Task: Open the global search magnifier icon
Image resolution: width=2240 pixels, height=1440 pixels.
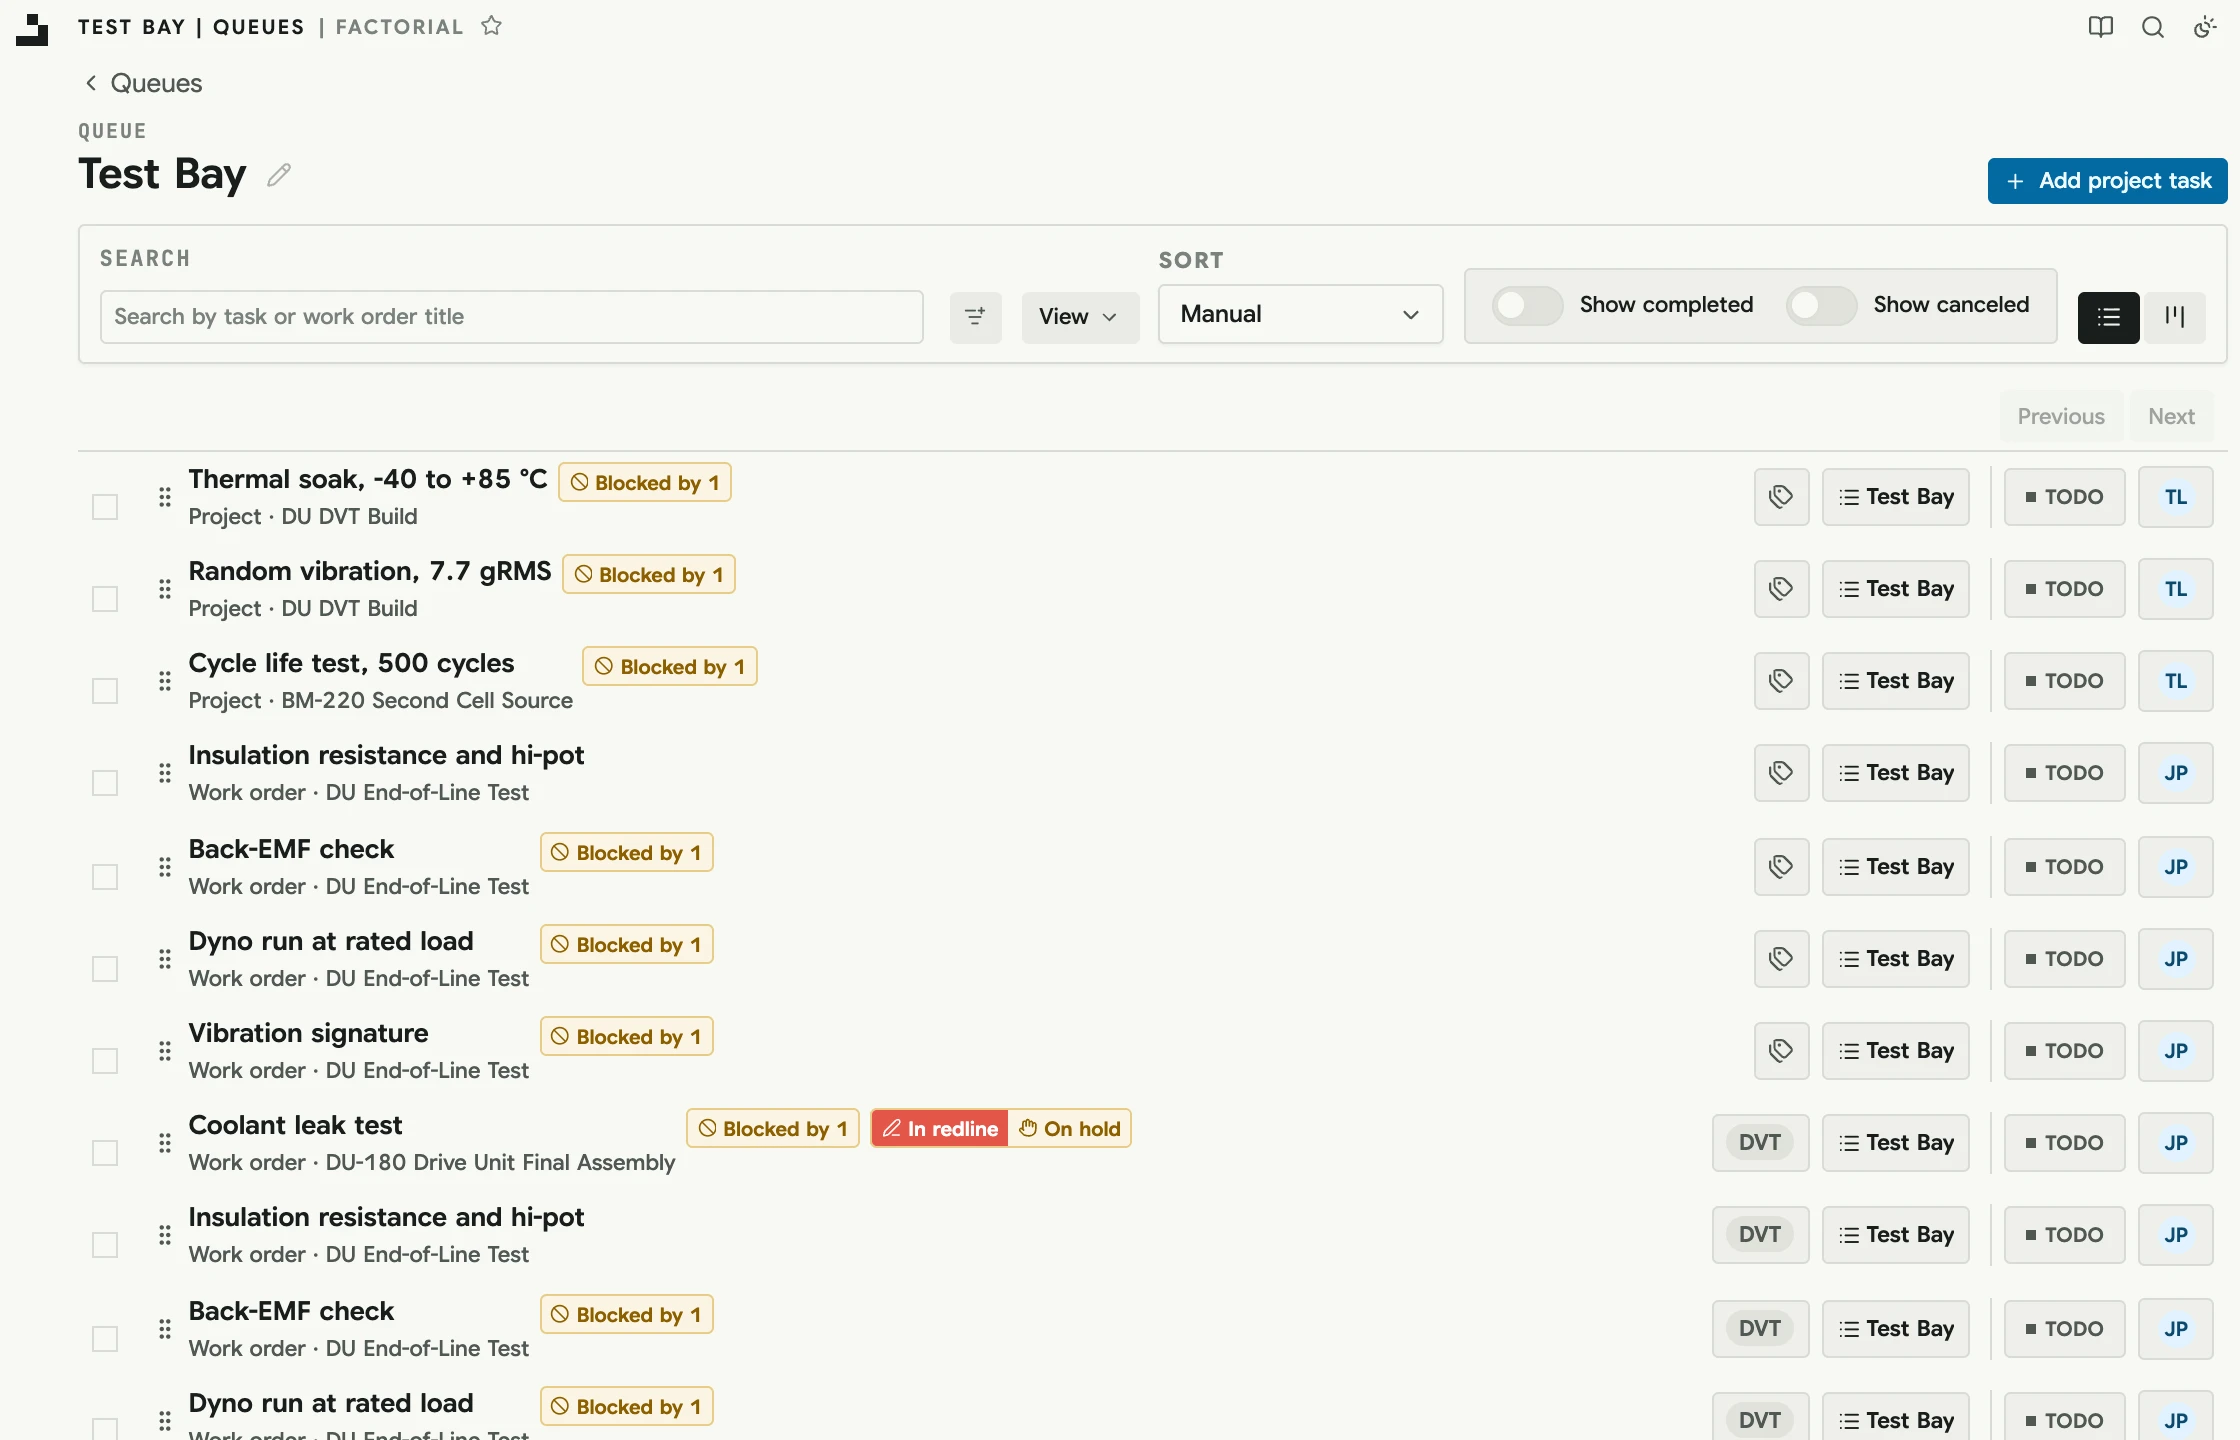Action: [x=2153, y=27]
